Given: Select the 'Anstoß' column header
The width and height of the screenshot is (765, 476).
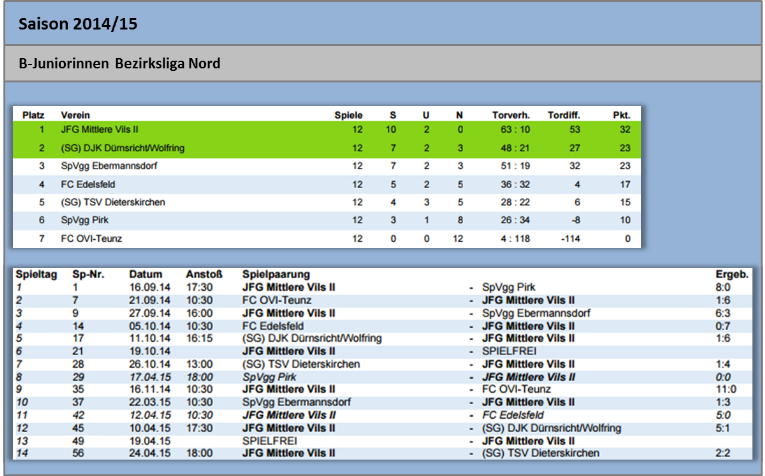Looking at the screenshot, I should [204, 274].
